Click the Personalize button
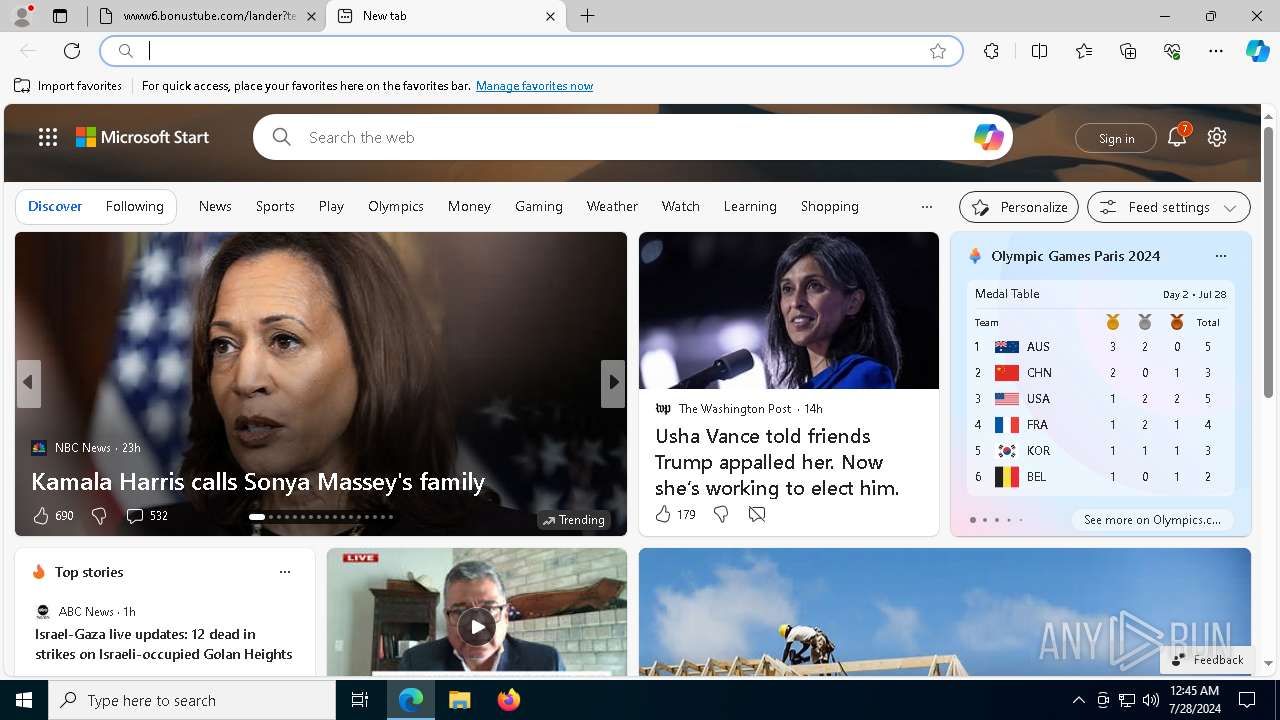1280x720 pixels. (x=1019, y=207)
